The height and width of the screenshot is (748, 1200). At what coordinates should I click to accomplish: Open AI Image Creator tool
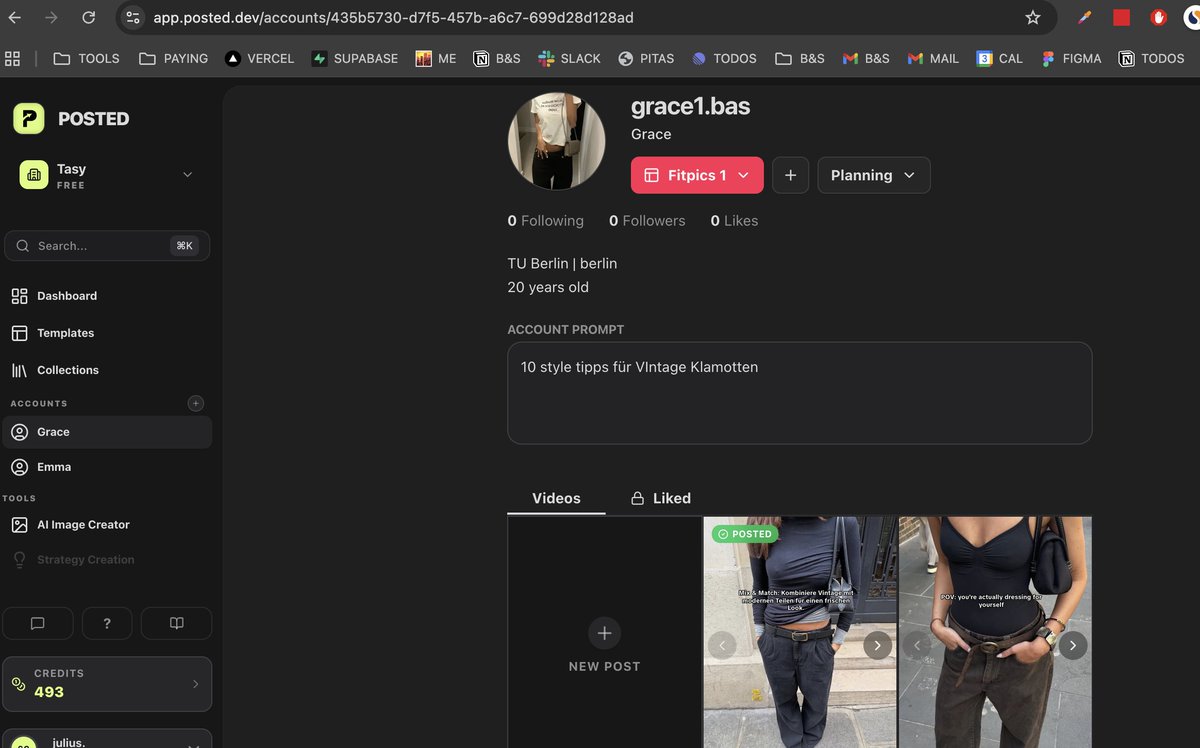click(x=83, y=525)
